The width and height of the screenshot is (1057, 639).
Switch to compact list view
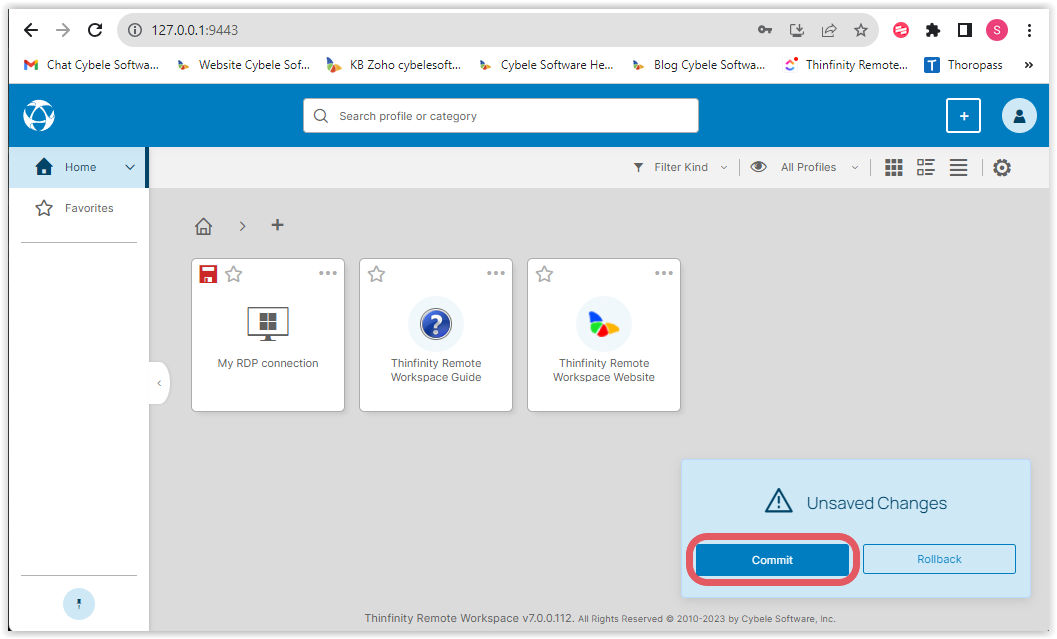point(958,167)
